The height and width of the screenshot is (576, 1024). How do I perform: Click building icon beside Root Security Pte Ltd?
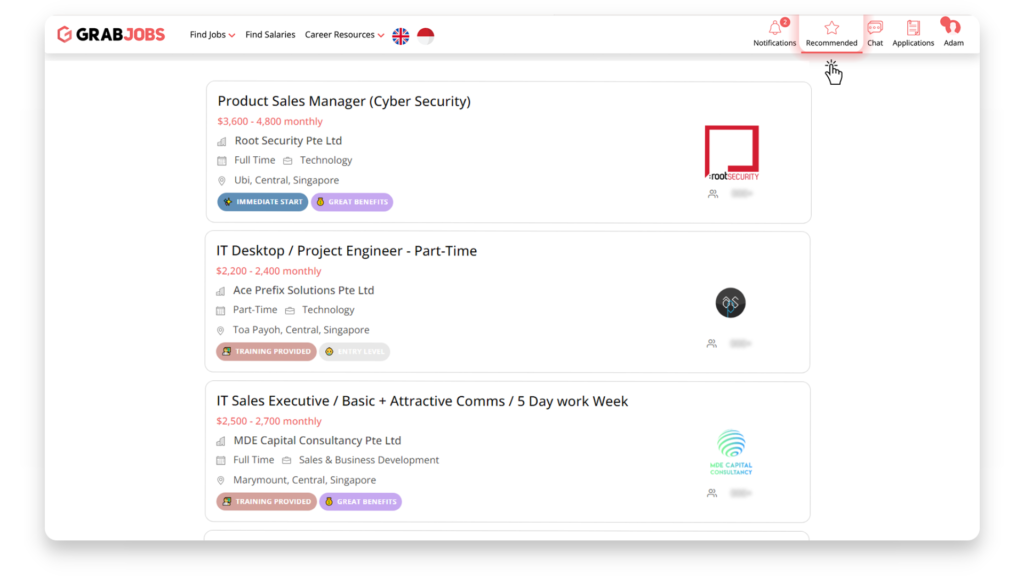pyautogui.click(x=222, y=142)
